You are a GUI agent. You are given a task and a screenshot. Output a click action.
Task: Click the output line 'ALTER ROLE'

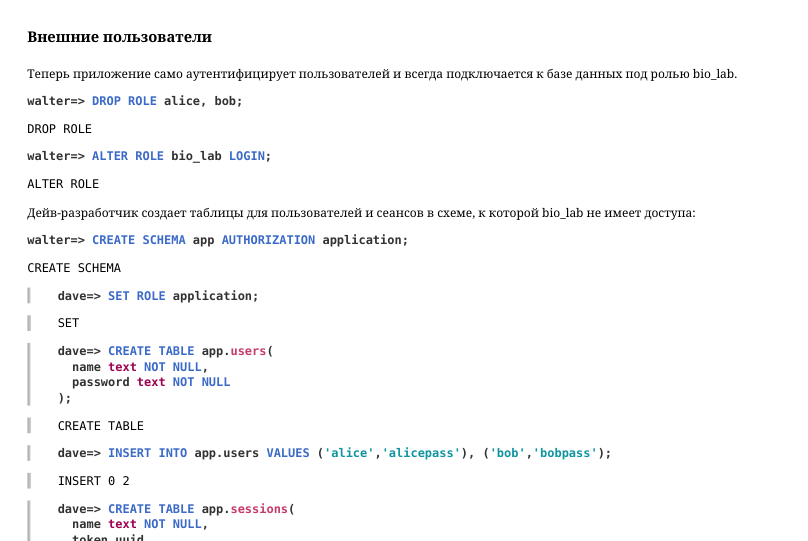click(x=63, y=184)
